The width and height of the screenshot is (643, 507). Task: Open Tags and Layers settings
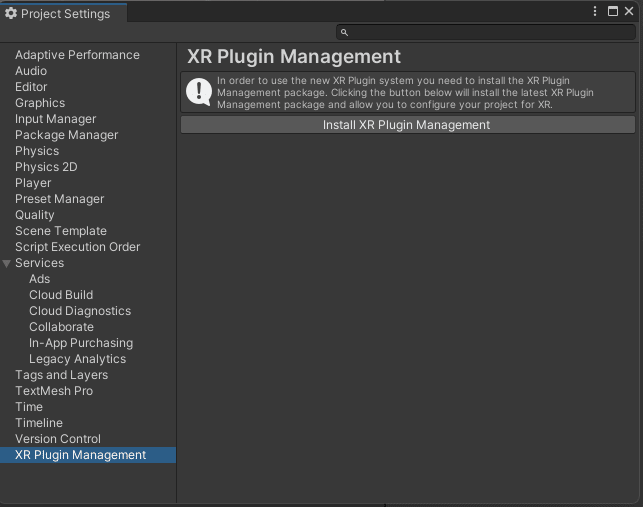[x=62, y=375]
